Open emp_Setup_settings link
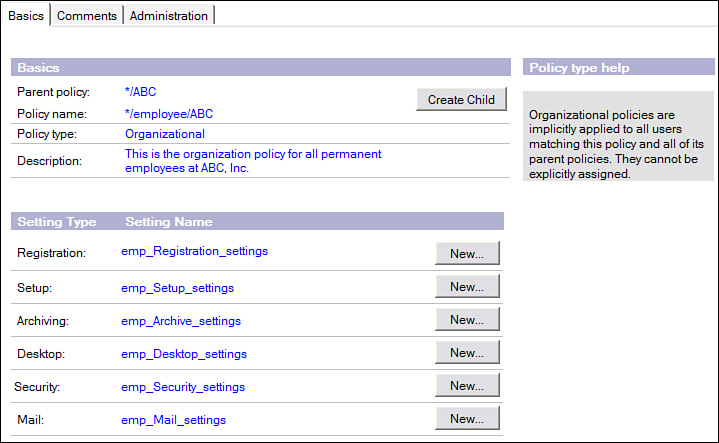Image resolution: width=719 pixels, height=443 pixels. coord(177,288)
